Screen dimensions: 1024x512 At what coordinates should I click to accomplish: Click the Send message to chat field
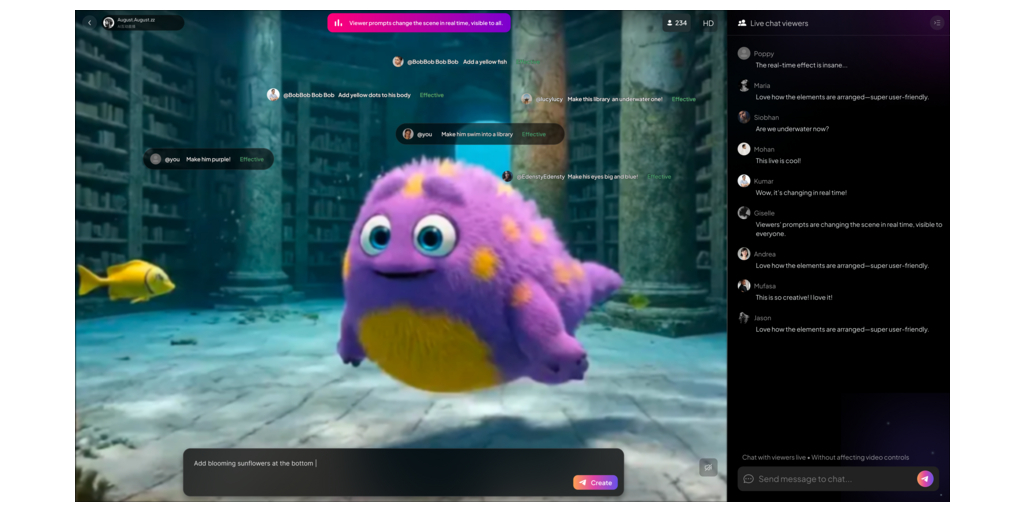[830, 479]
